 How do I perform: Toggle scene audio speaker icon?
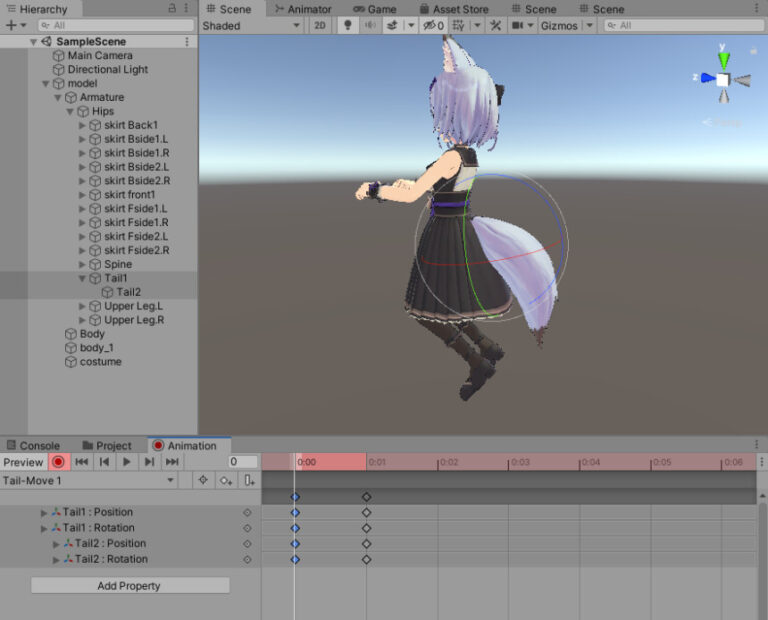point(372,25)
